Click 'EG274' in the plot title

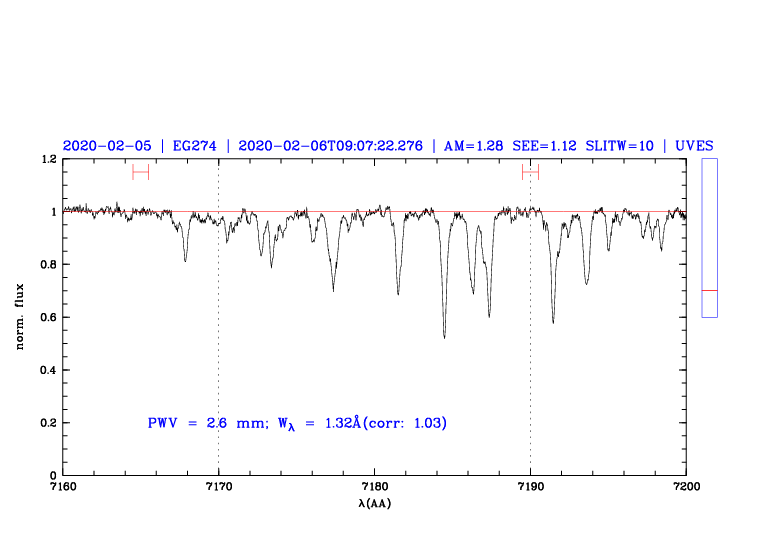[193, 146]
